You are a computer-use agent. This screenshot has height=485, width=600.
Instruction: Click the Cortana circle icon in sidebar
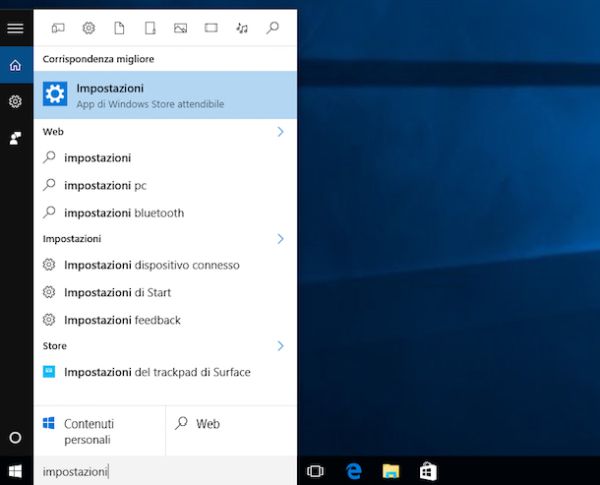15,437
